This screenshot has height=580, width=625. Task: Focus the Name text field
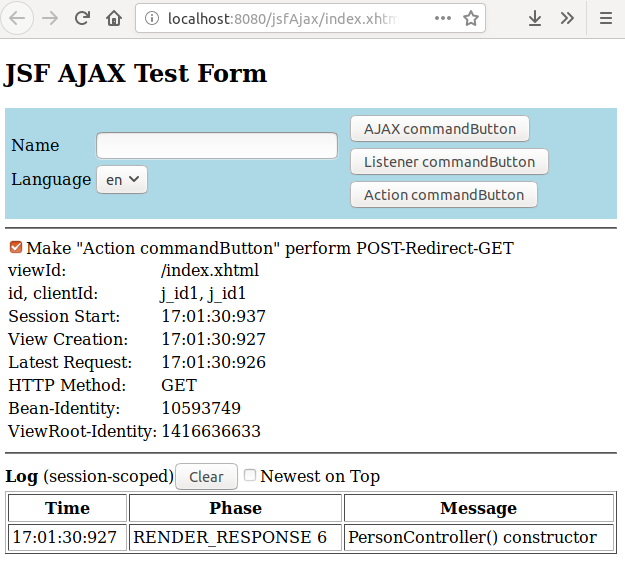pos(216,146)
